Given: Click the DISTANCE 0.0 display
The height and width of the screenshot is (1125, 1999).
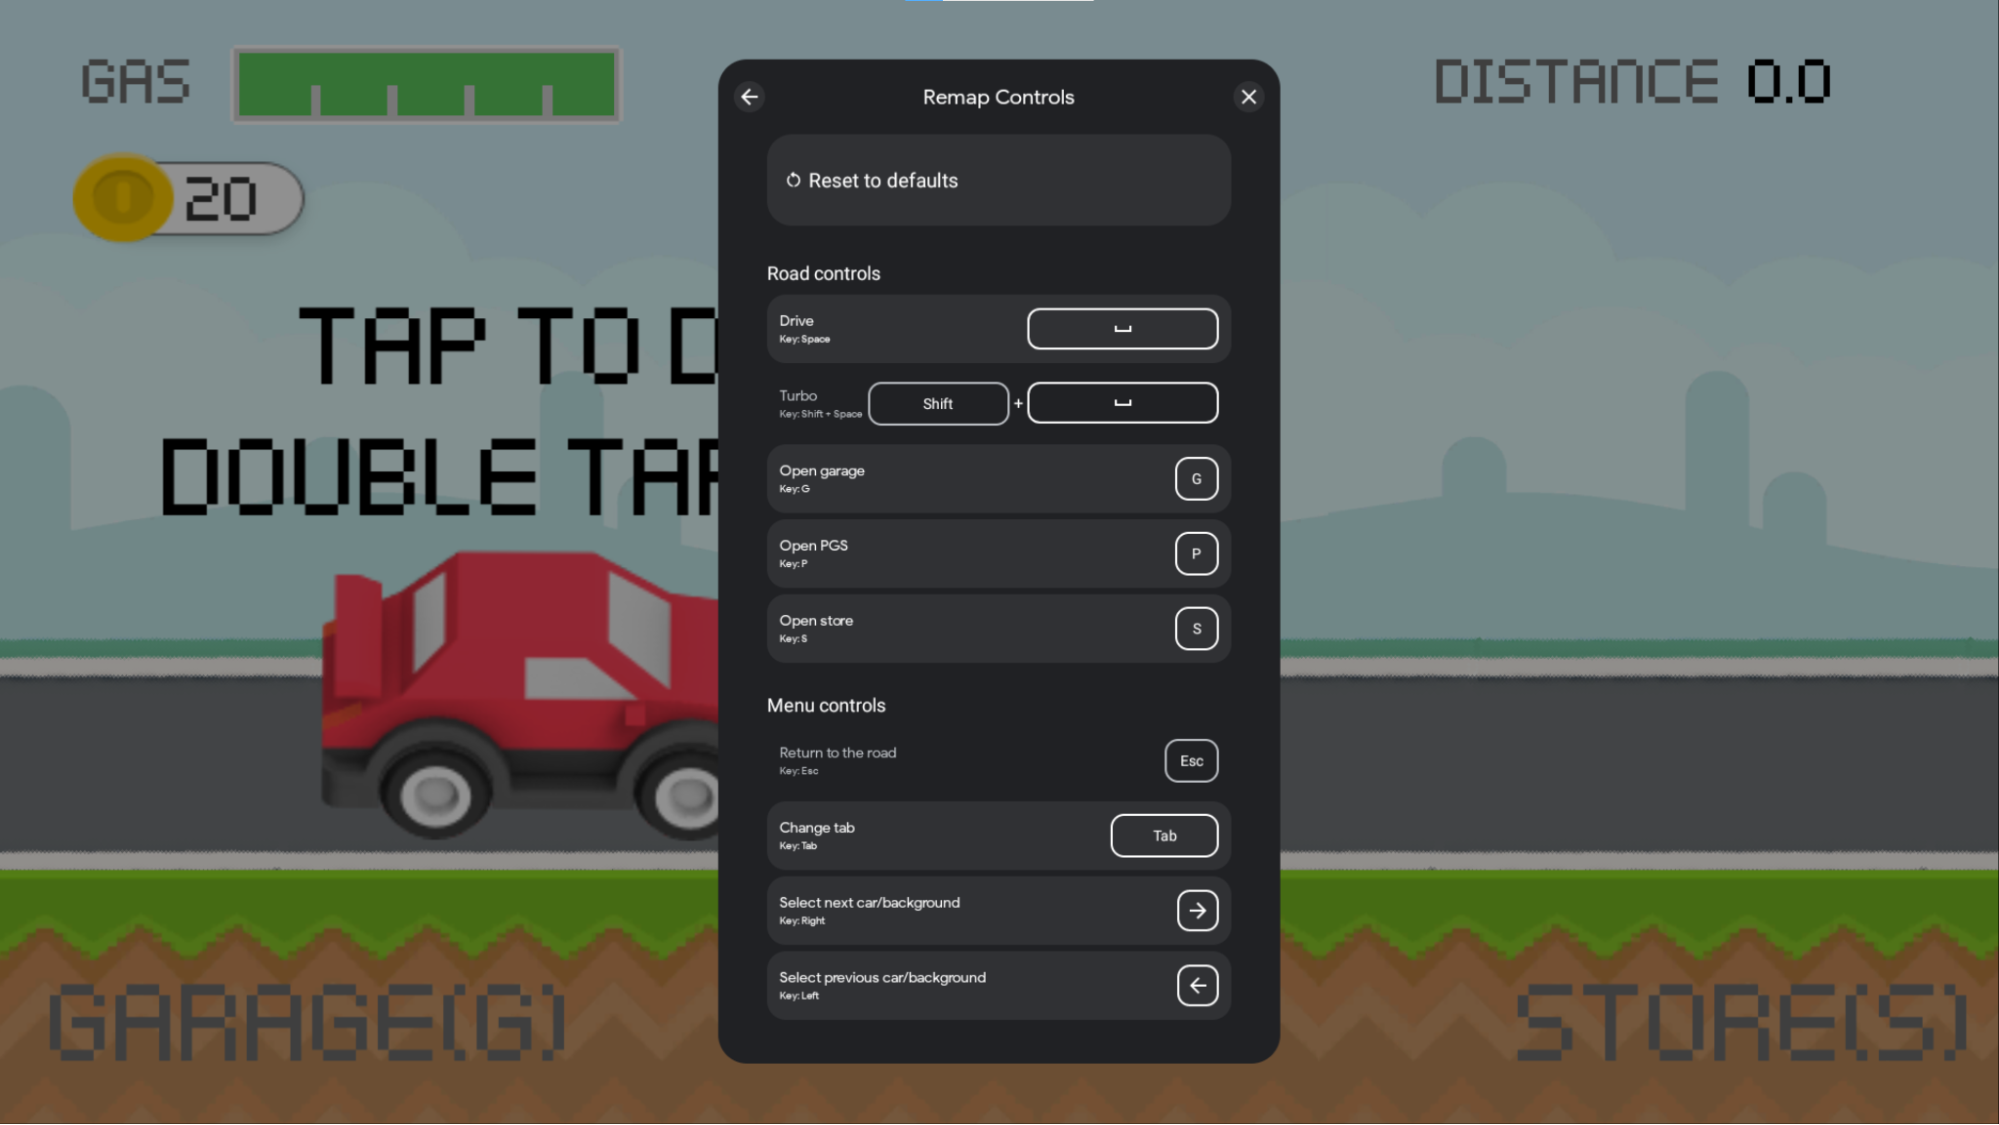Looking at the screenshot, I should (1634, 82).
